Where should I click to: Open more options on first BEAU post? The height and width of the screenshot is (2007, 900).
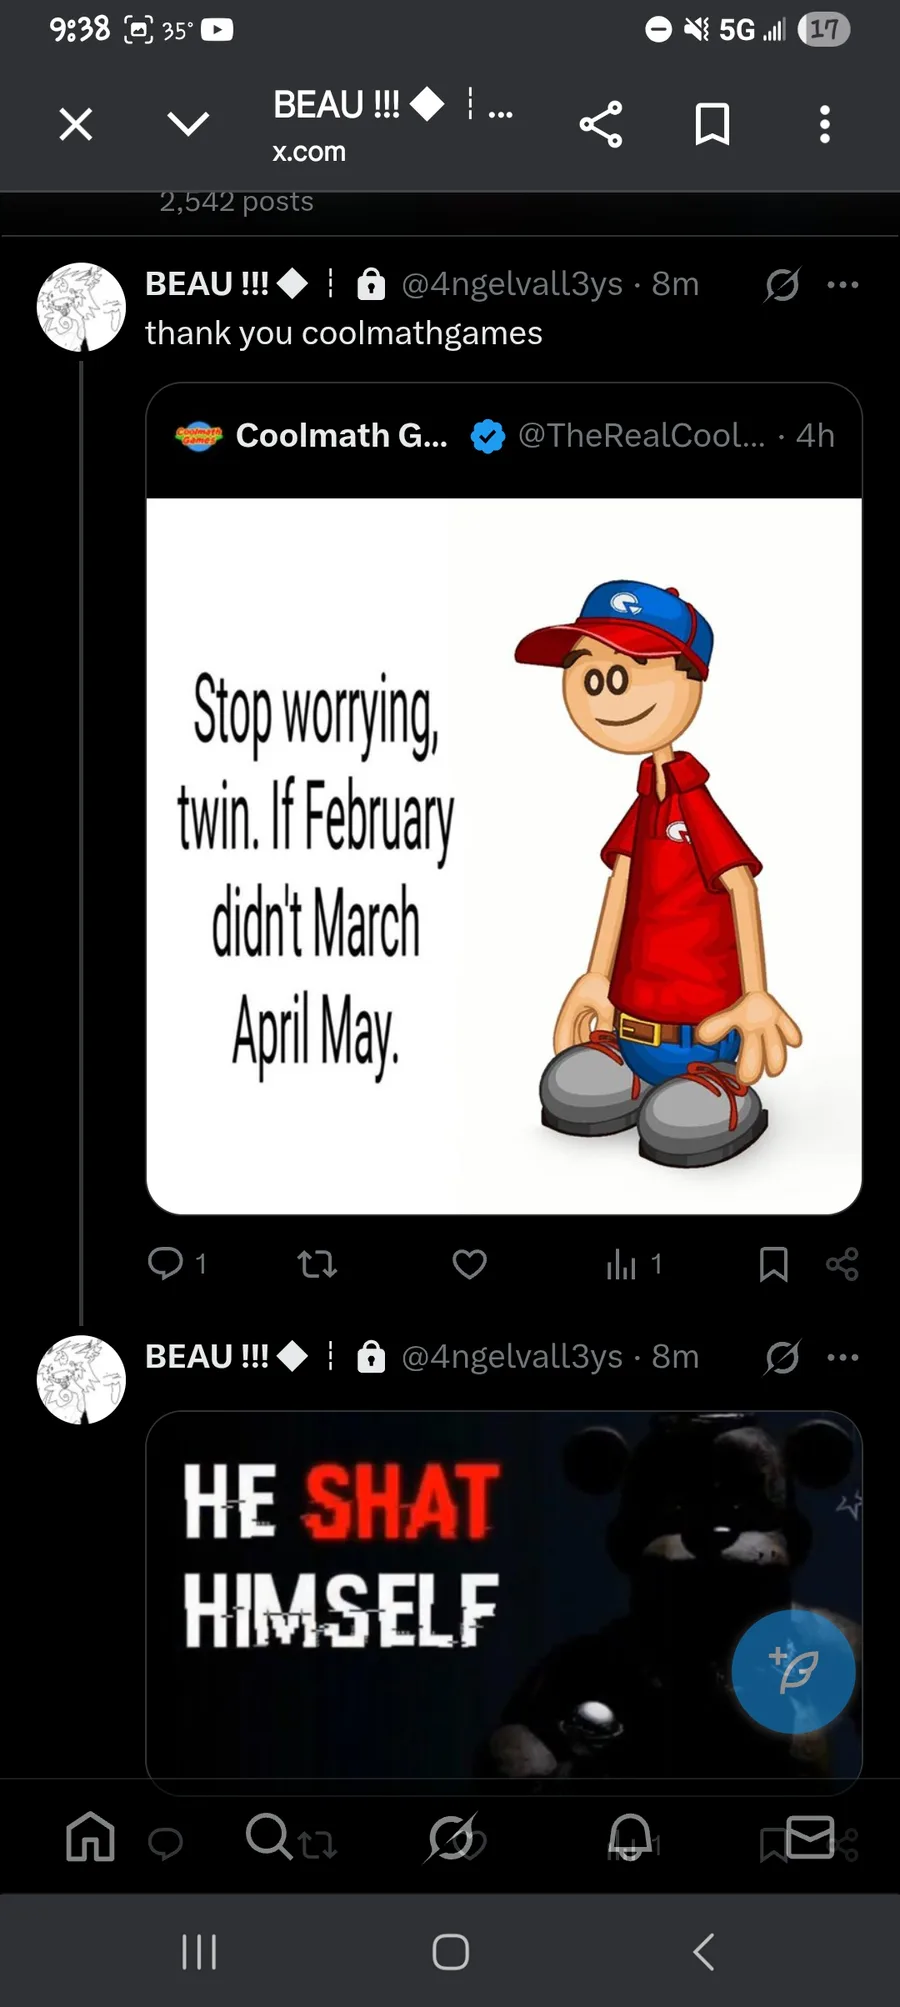(843, 285)
